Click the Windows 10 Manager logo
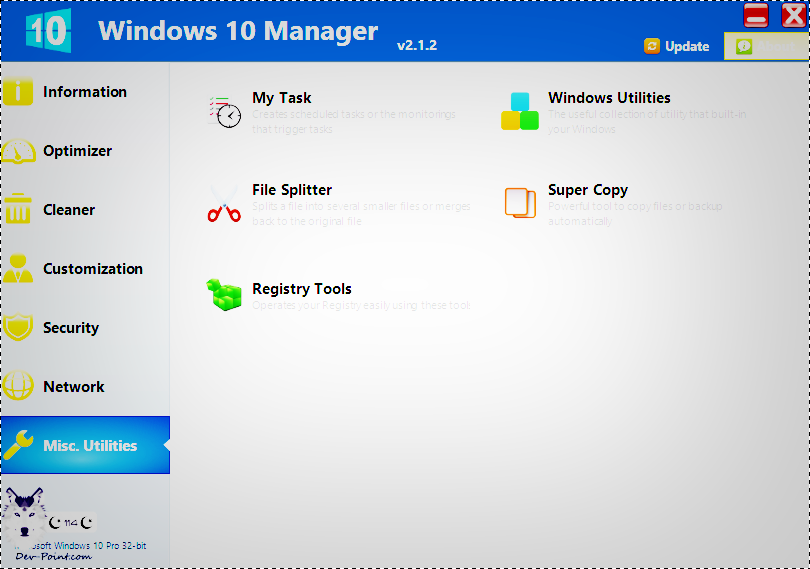This screenshot has height=569, width=810. coord(47,31)
